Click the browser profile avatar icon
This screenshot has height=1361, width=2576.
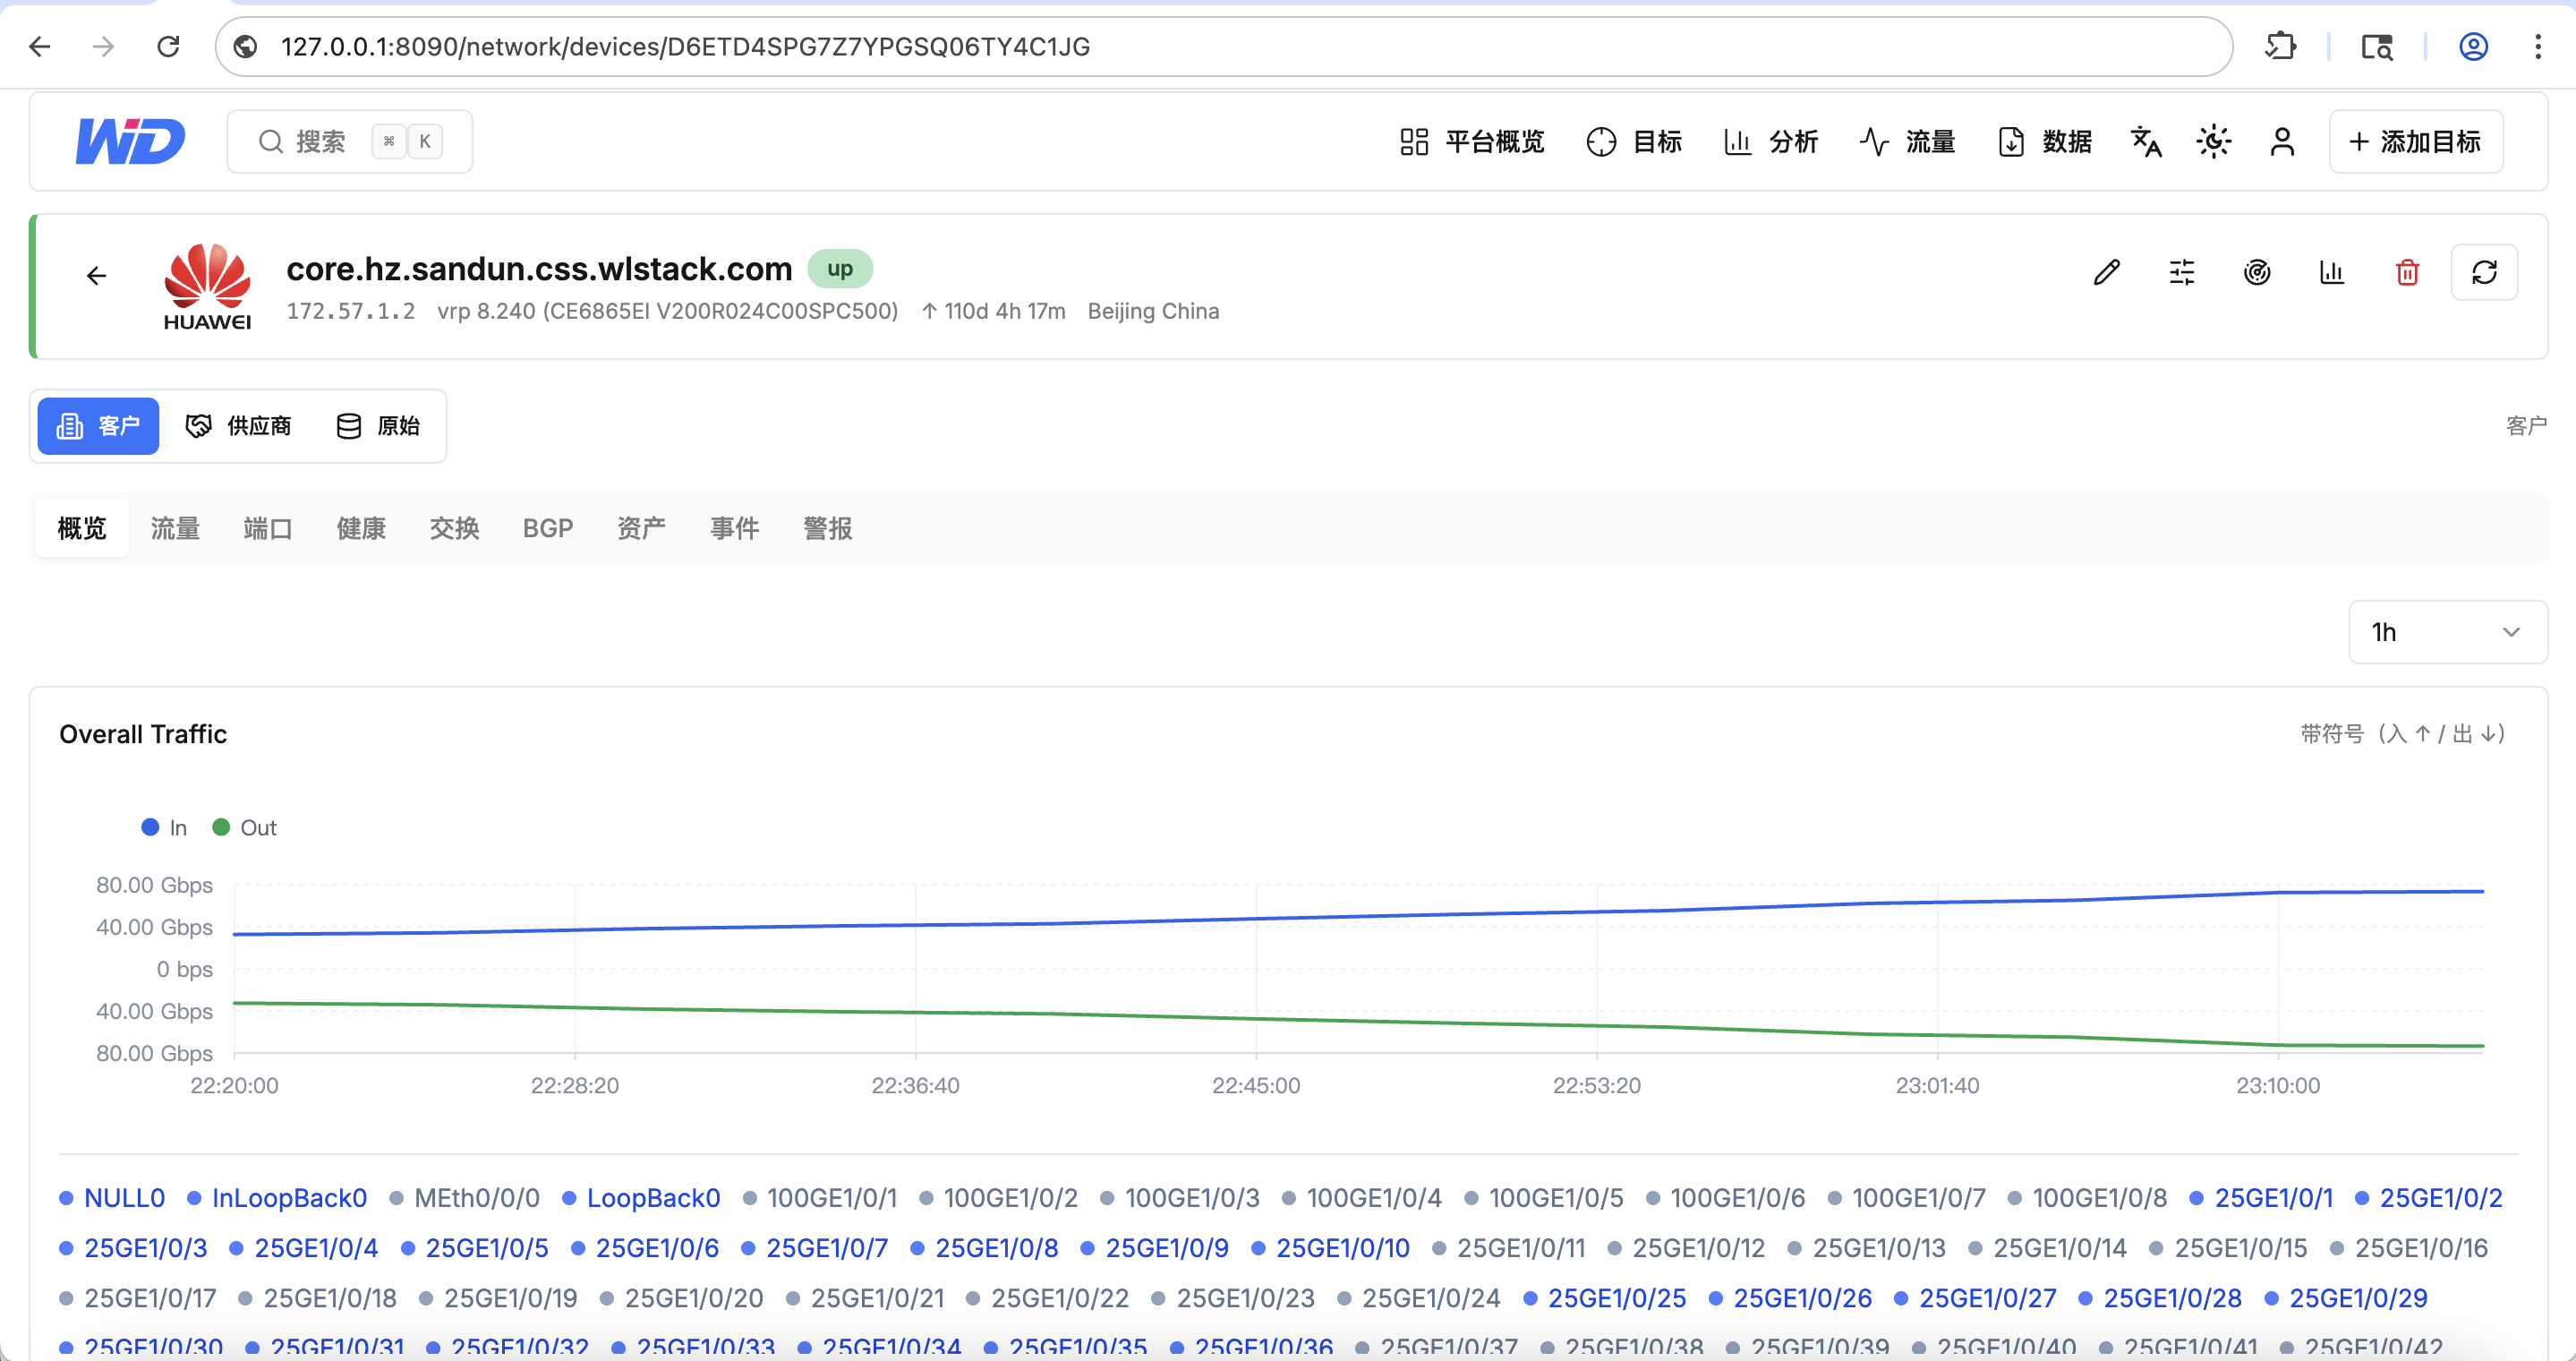tap(2473, 47)
